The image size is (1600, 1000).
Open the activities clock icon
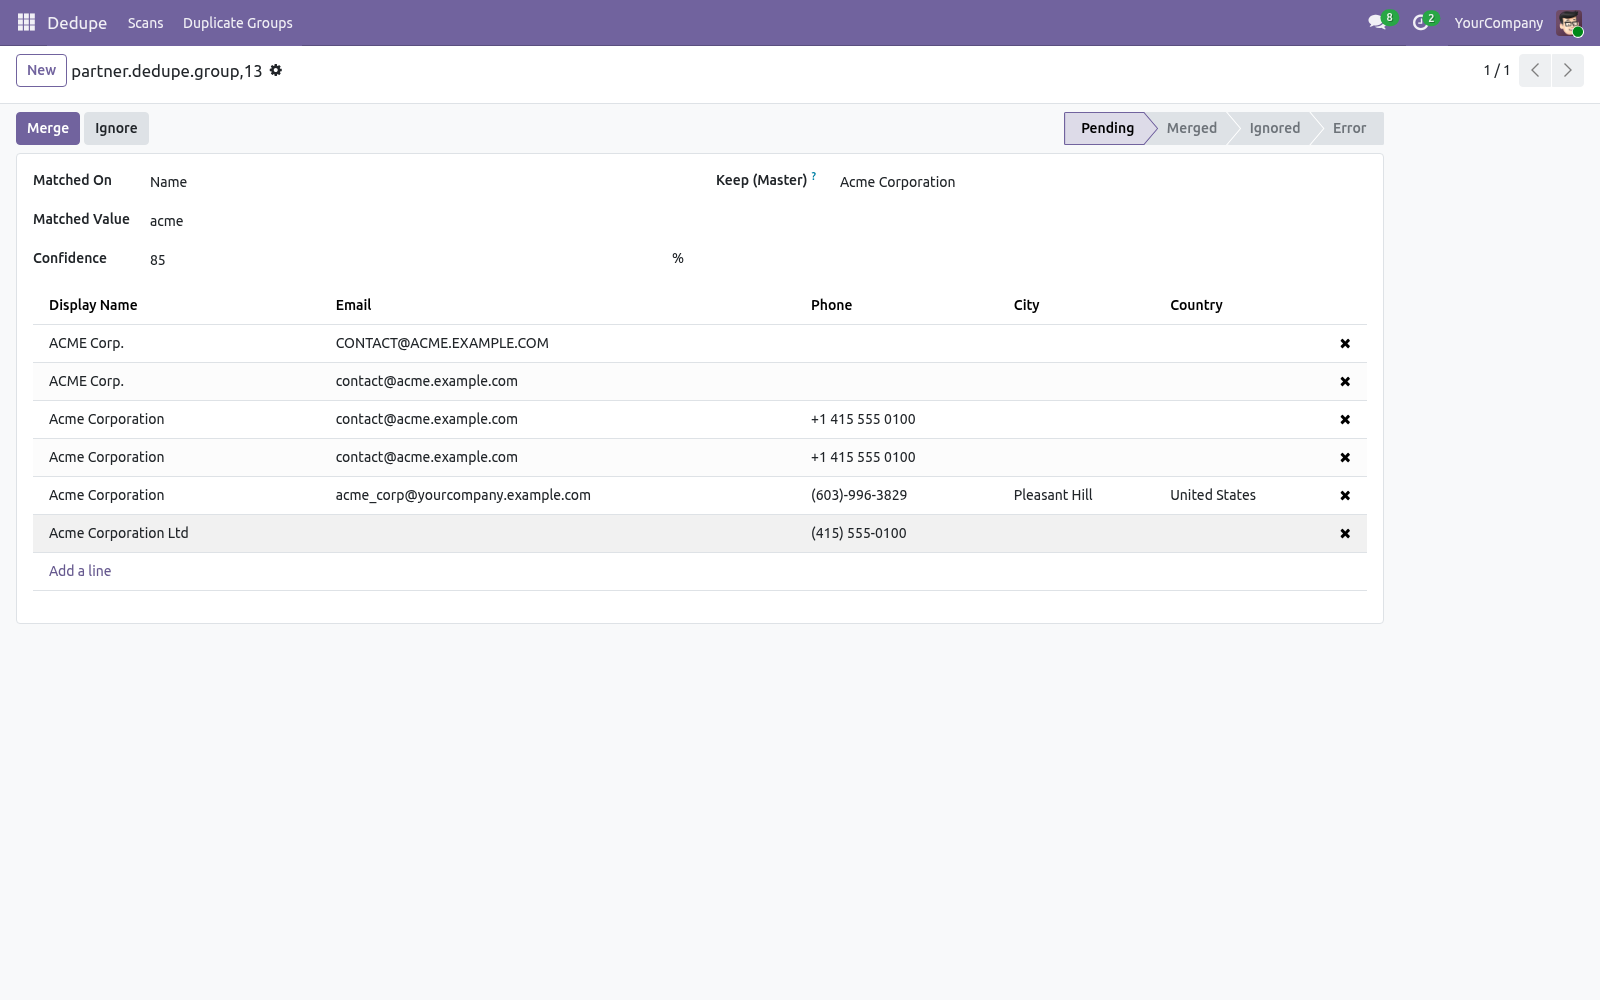(1421, 22)
